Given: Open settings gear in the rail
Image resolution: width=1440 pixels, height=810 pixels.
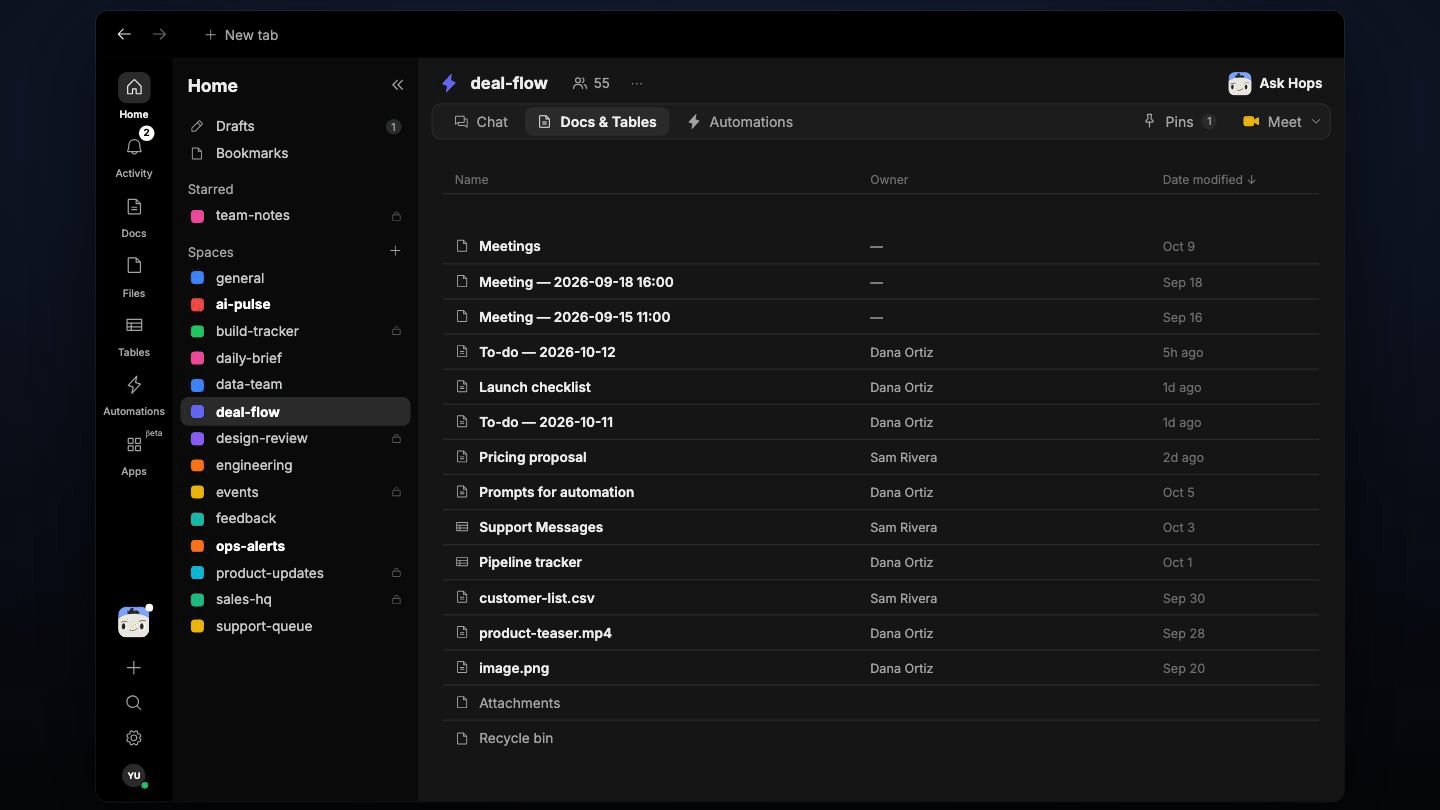Looking at the screenshot, I should 134,738.
